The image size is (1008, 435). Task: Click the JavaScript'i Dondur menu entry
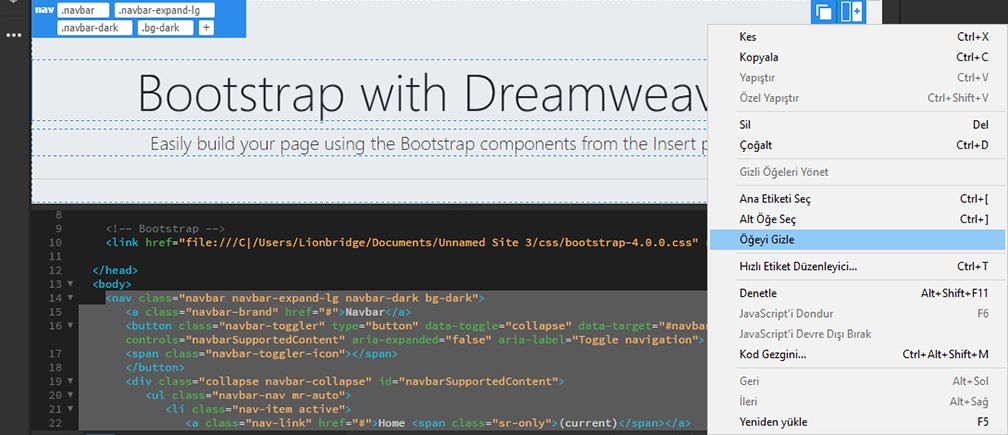click(856, 314)
